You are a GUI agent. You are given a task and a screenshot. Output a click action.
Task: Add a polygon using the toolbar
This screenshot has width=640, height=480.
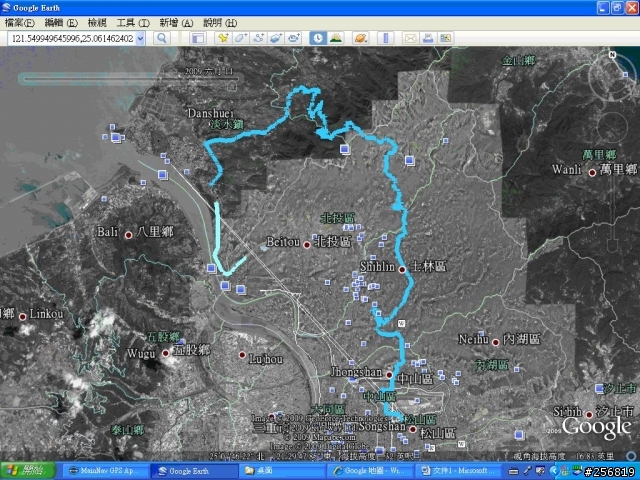point(241,38)
